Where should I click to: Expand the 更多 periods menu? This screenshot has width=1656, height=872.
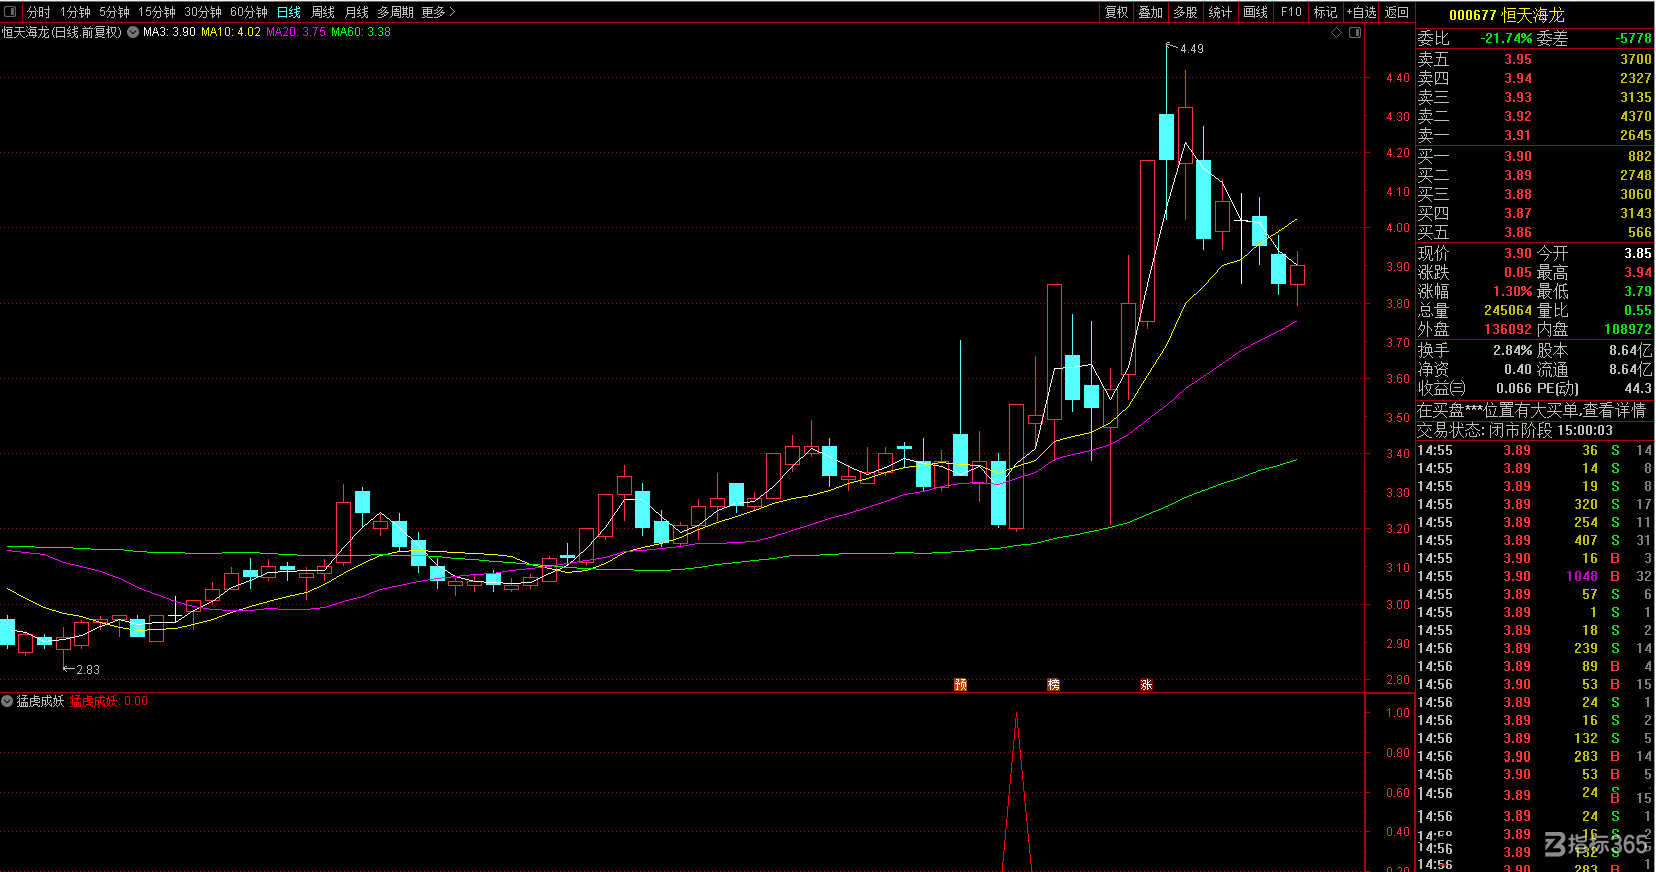[x=438, y=12]
